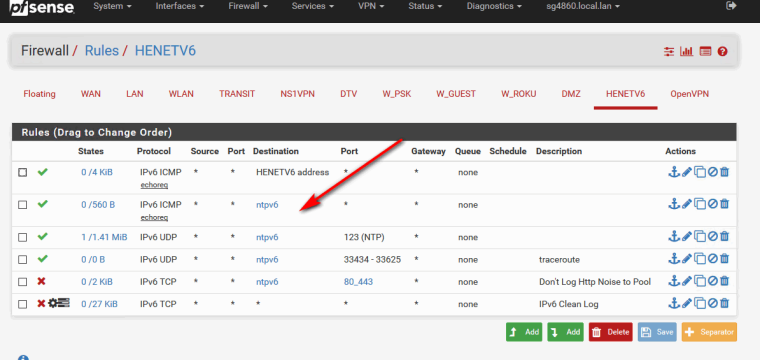
Task: Open the Services dropdown menu
Action: (313, 6)
